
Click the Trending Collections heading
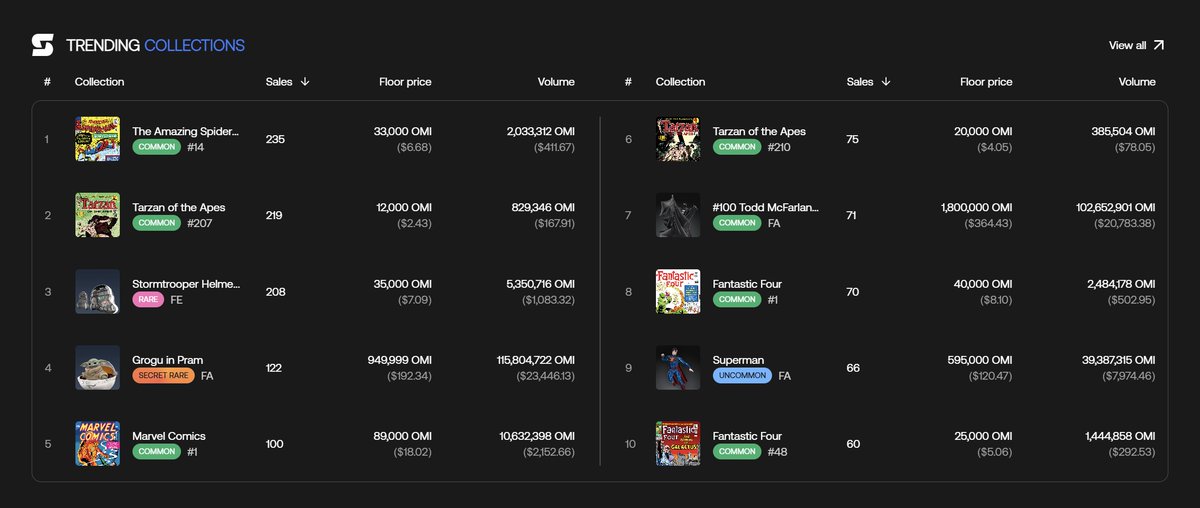point(155,45)
